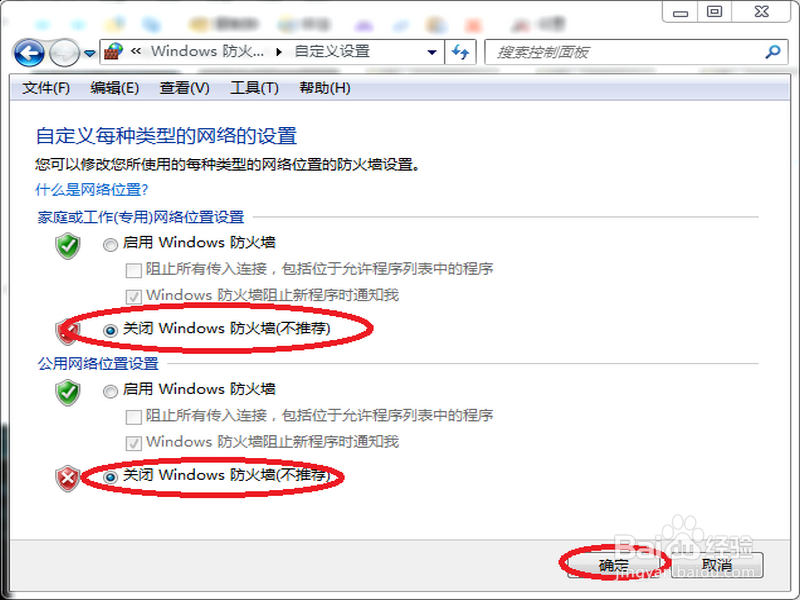Viewport: 800px width, 600px height.
Task: Cancel changes with the 取消 button
Action: 717,565
